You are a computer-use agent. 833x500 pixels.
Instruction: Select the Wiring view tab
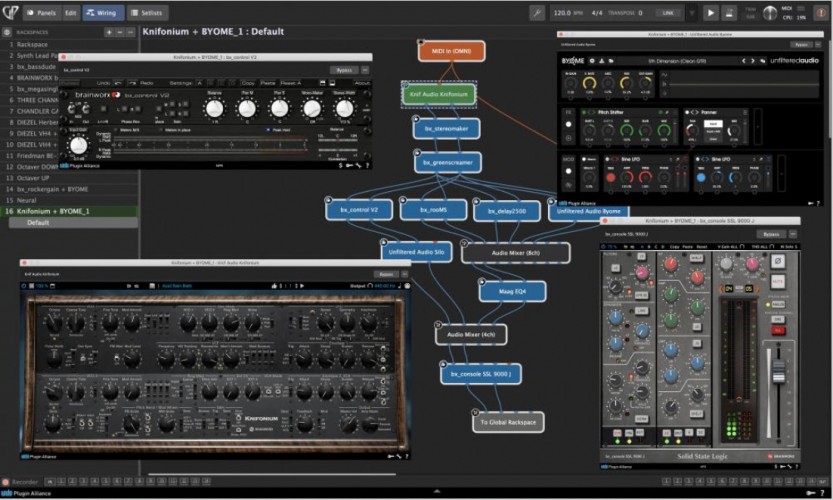click(x=103, y=13)
